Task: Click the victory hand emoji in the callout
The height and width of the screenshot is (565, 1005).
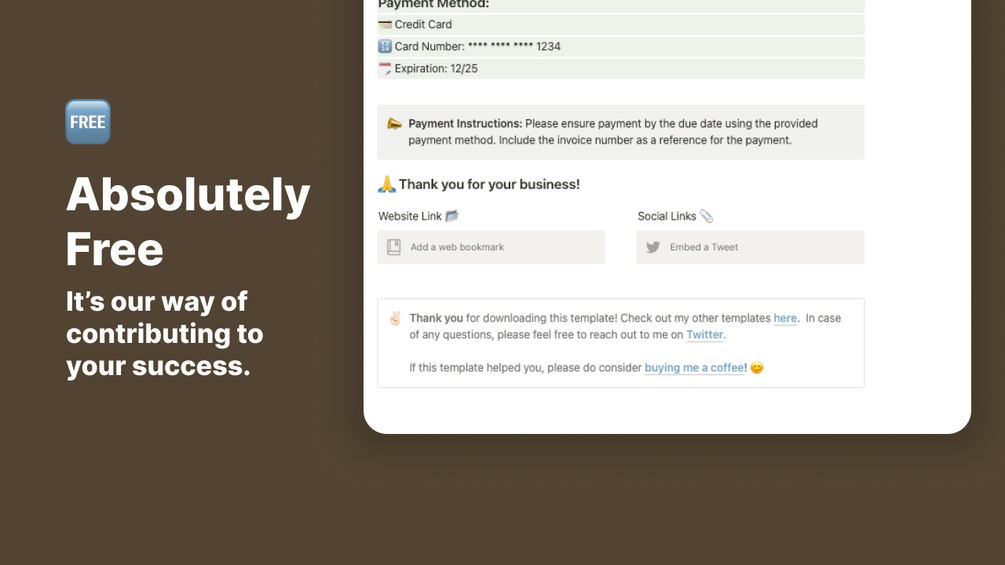Action: pos(395,318)
